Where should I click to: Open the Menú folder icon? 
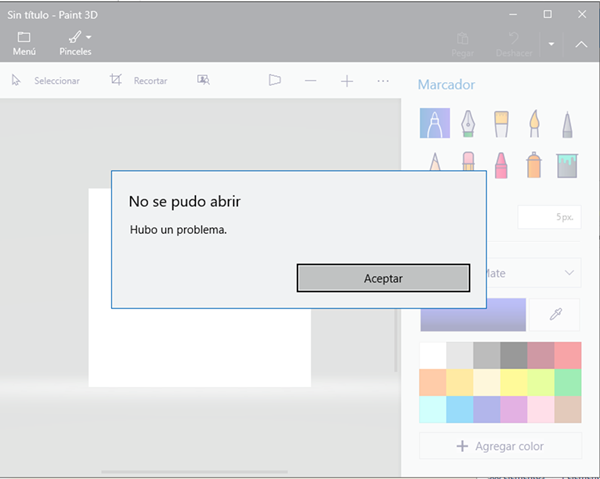(x=24, y=42)
